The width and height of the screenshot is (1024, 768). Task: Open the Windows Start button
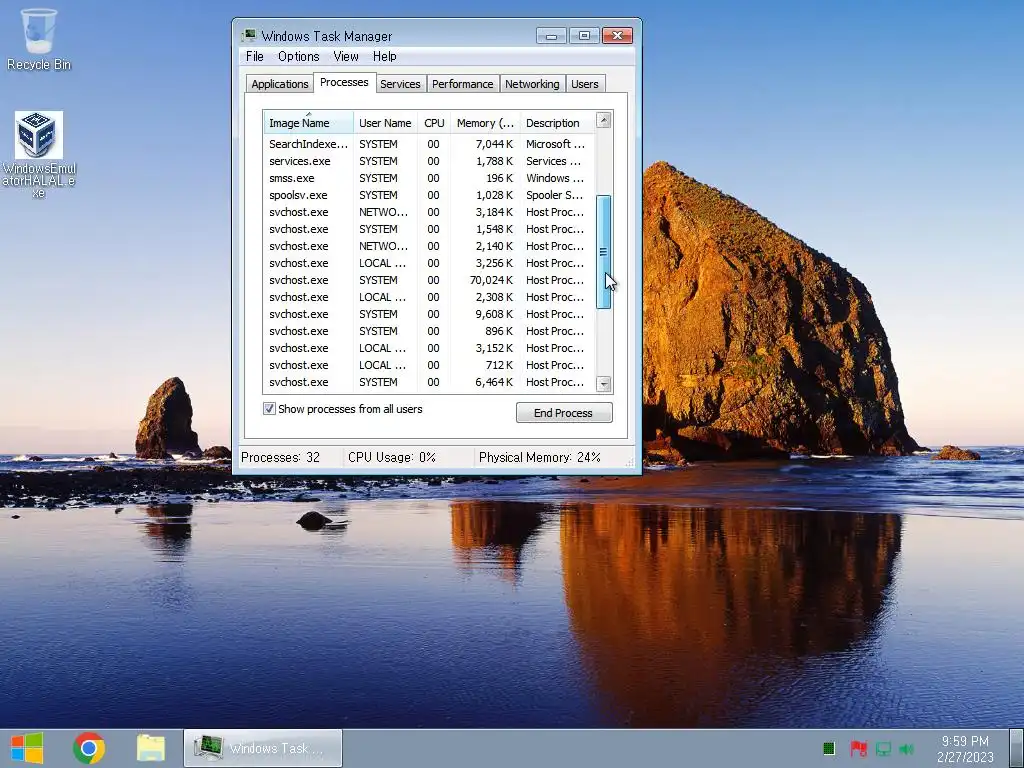[27, 748]
